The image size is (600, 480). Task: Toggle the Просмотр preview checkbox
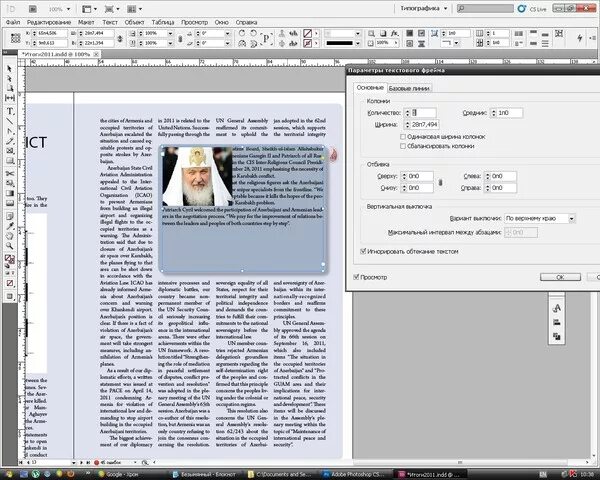356,277
